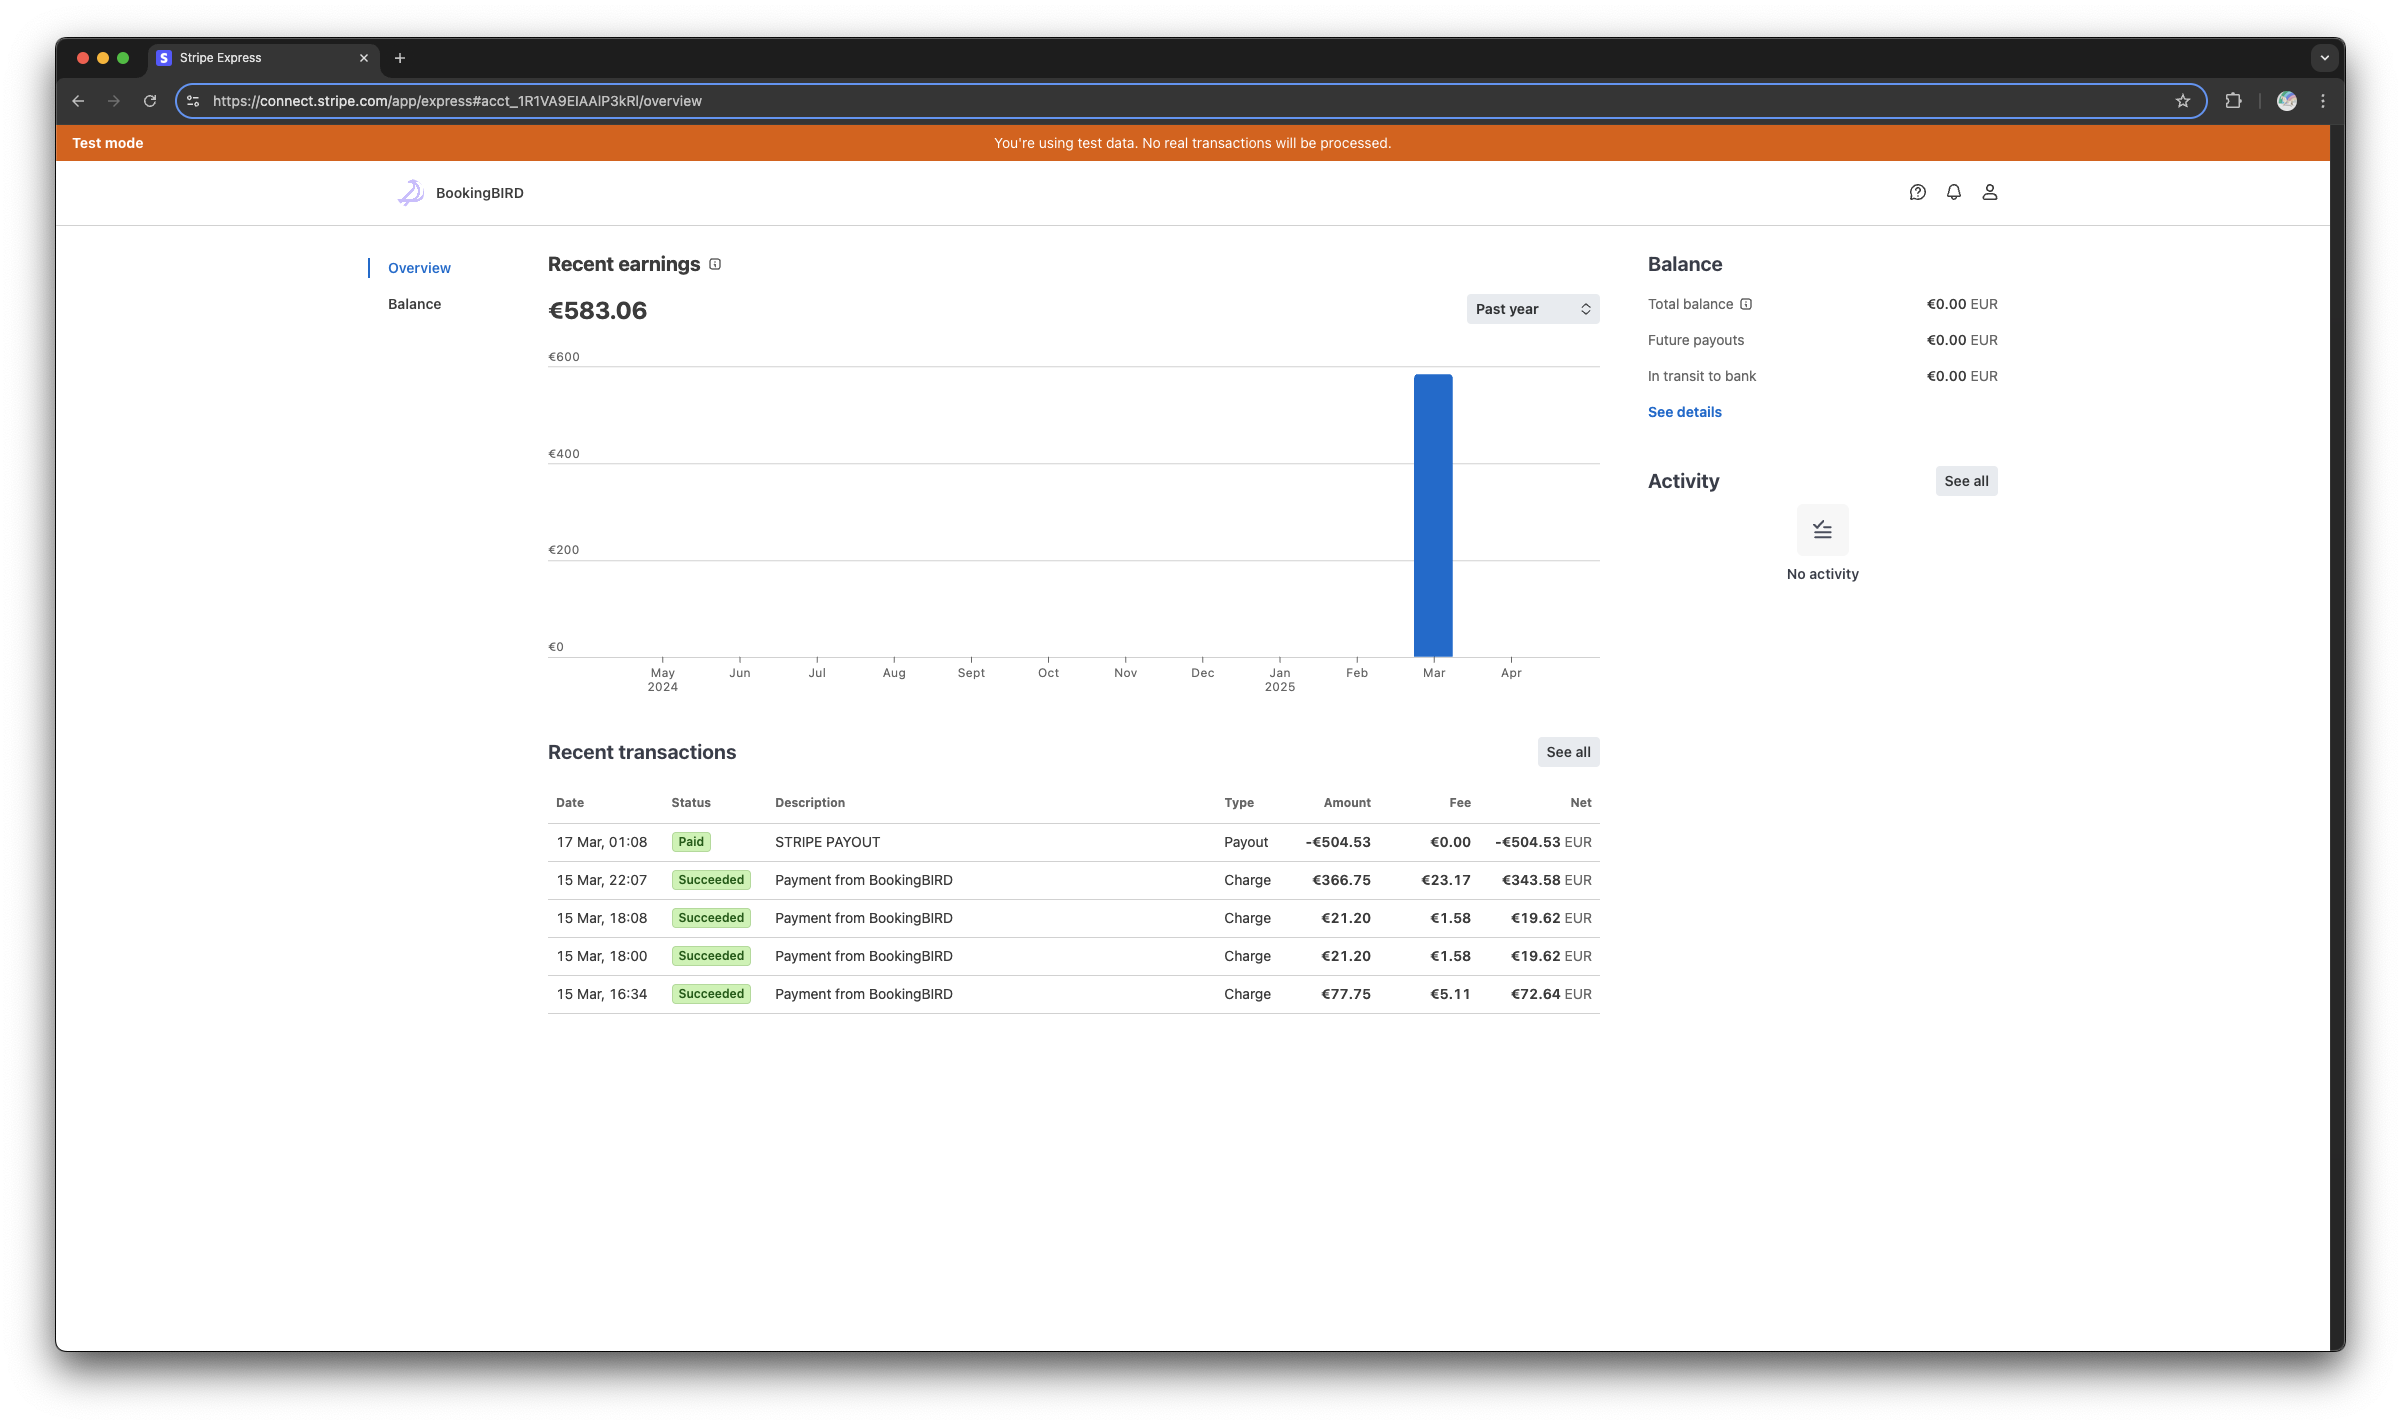Open the Past year period dropdown
This screenshot has height=1425, width=2401.
pyautogui.click(x=1532, y=309)
